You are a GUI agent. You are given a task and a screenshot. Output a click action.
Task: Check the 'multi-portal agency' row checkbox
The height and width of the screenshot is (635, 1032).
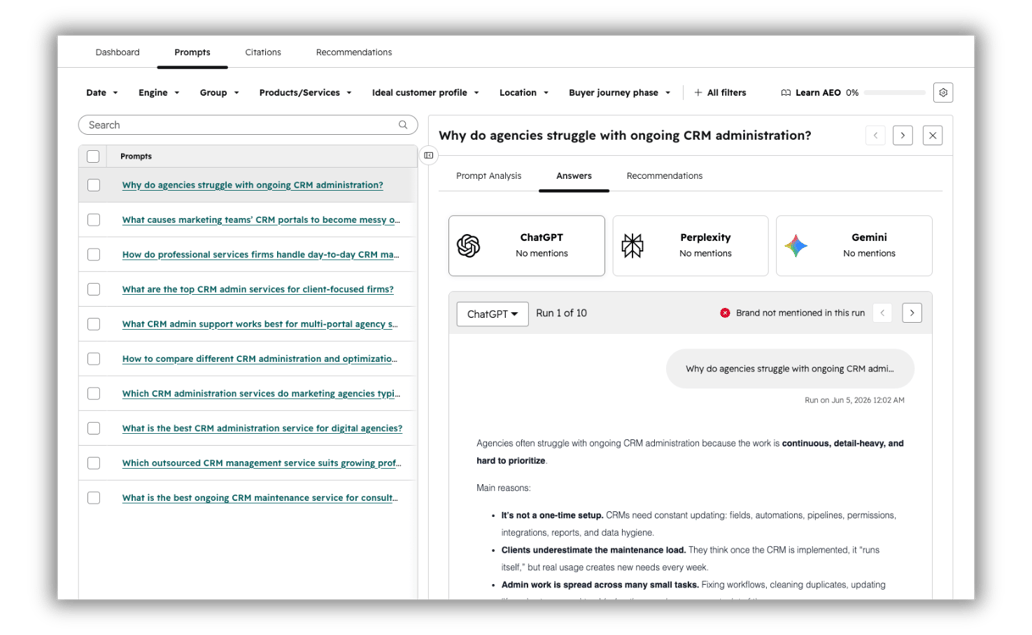point(93,324)
